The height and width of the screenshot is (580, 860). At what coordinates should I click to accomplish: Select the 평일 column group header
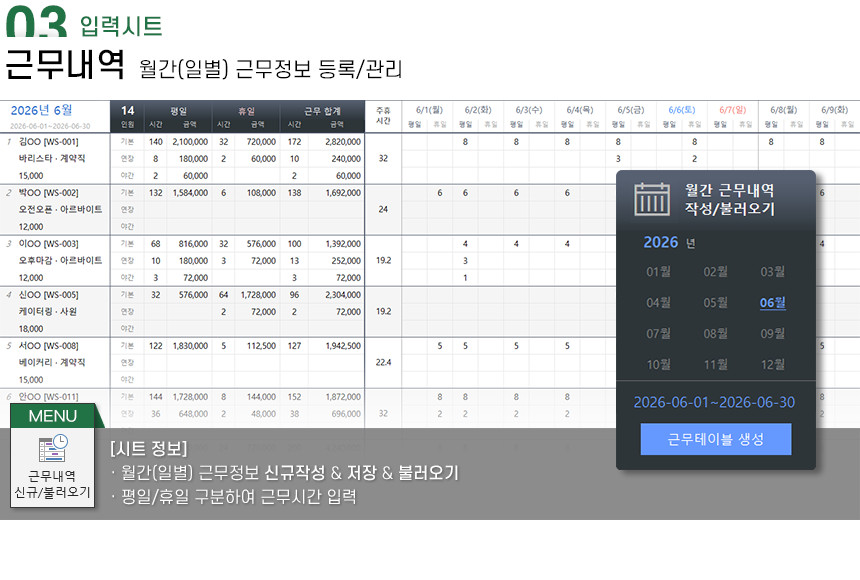pos(178,110)
